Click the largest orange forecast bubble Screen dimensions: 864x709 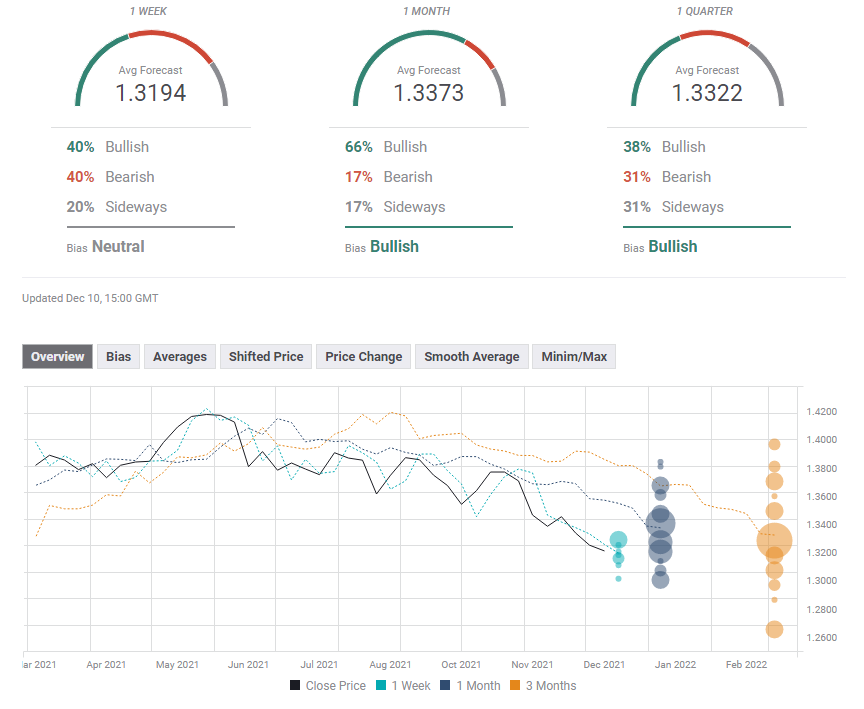pos(773,541)
